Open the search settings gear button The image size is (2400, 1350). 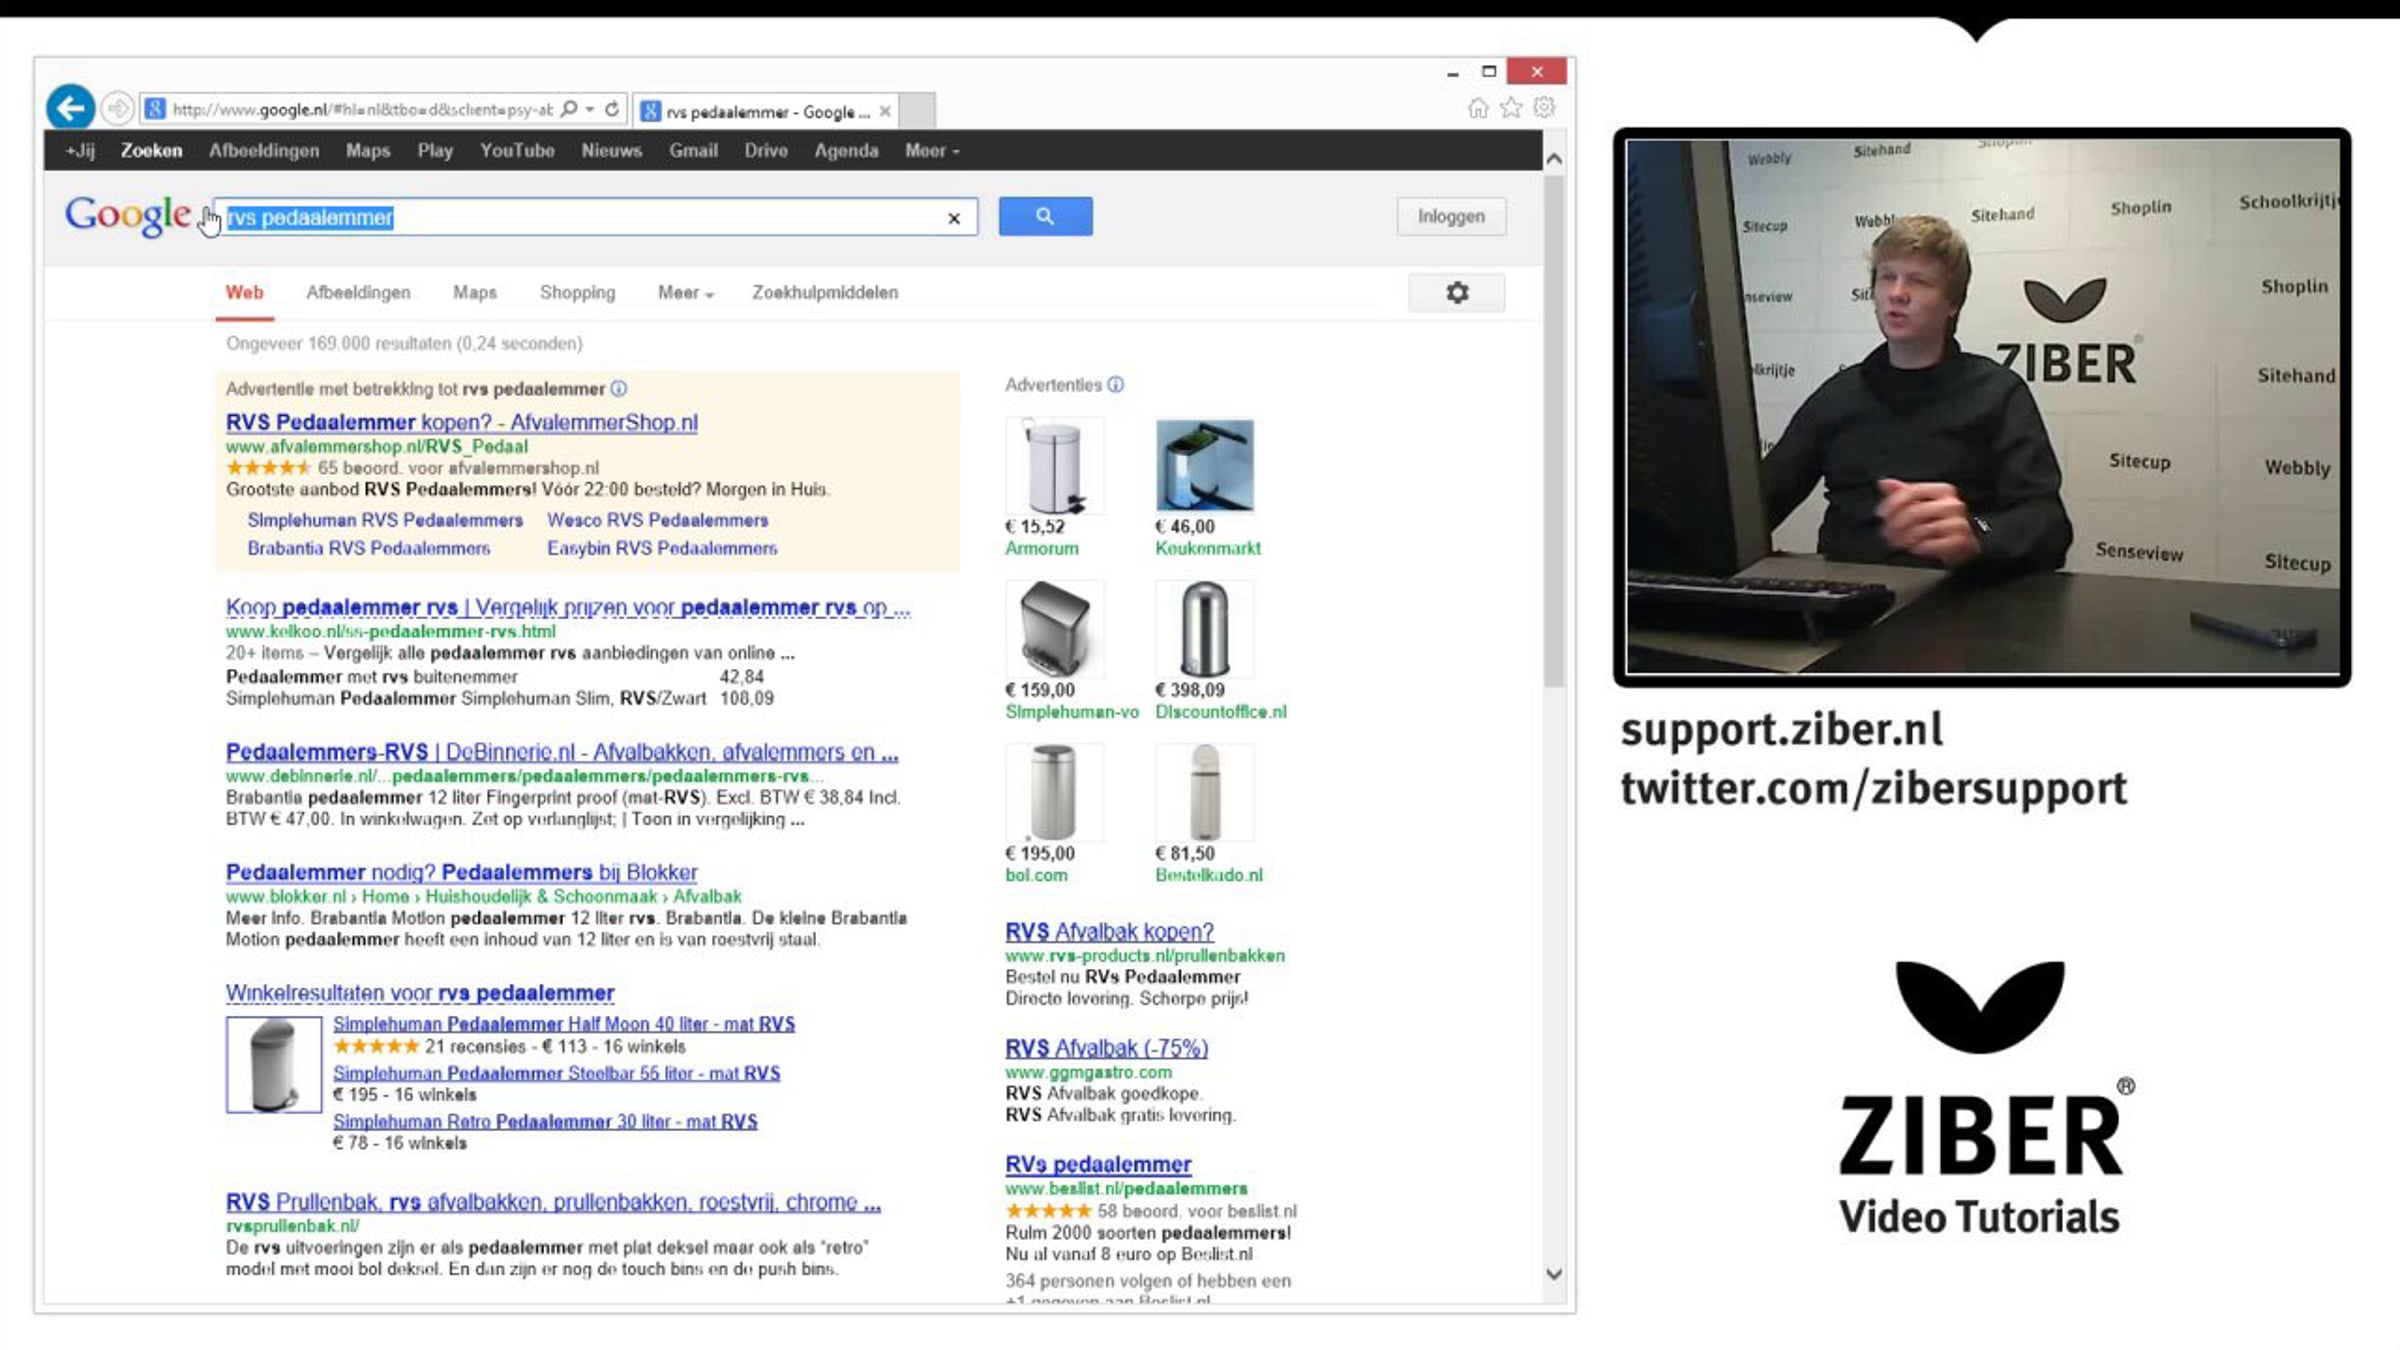pos(1457,292)
